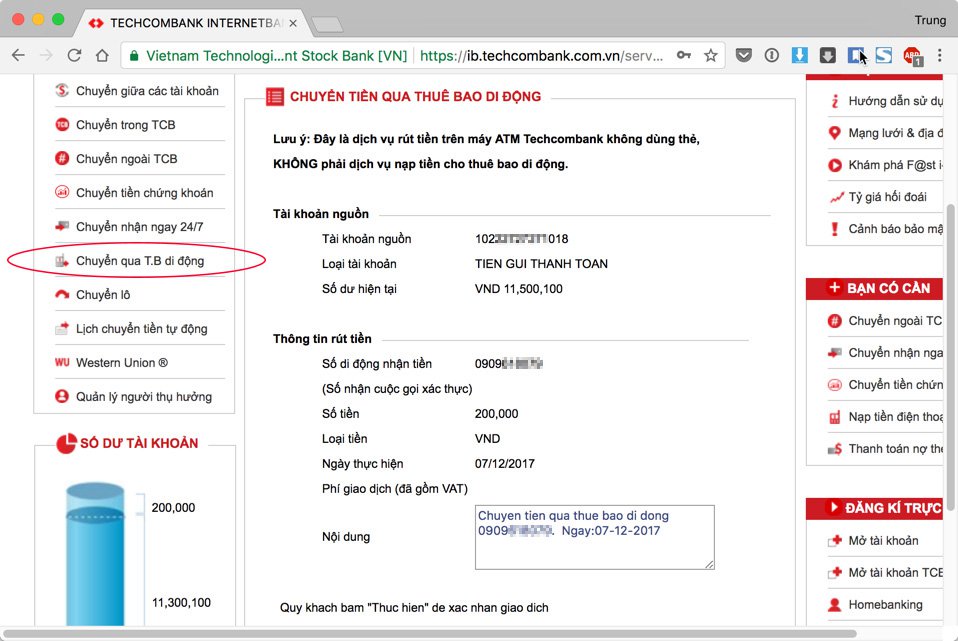Open the Chrome three-dot menu

[940, 56]
